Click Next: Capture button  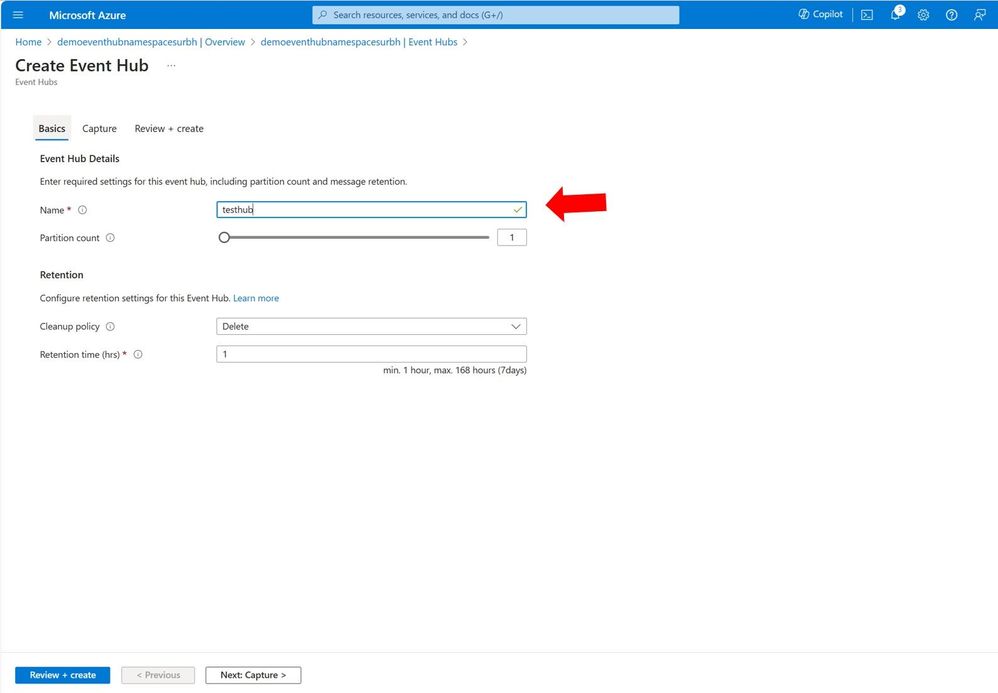(x=253, y=675)
